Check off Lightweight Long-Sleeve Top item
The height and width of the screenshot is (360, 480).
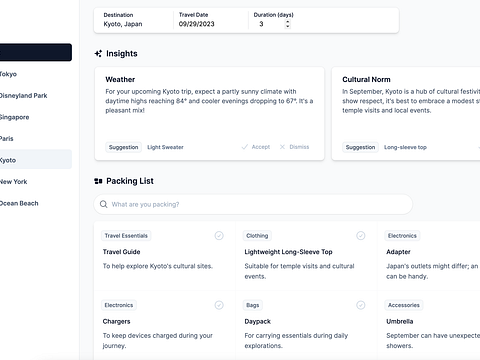[361, 236]
